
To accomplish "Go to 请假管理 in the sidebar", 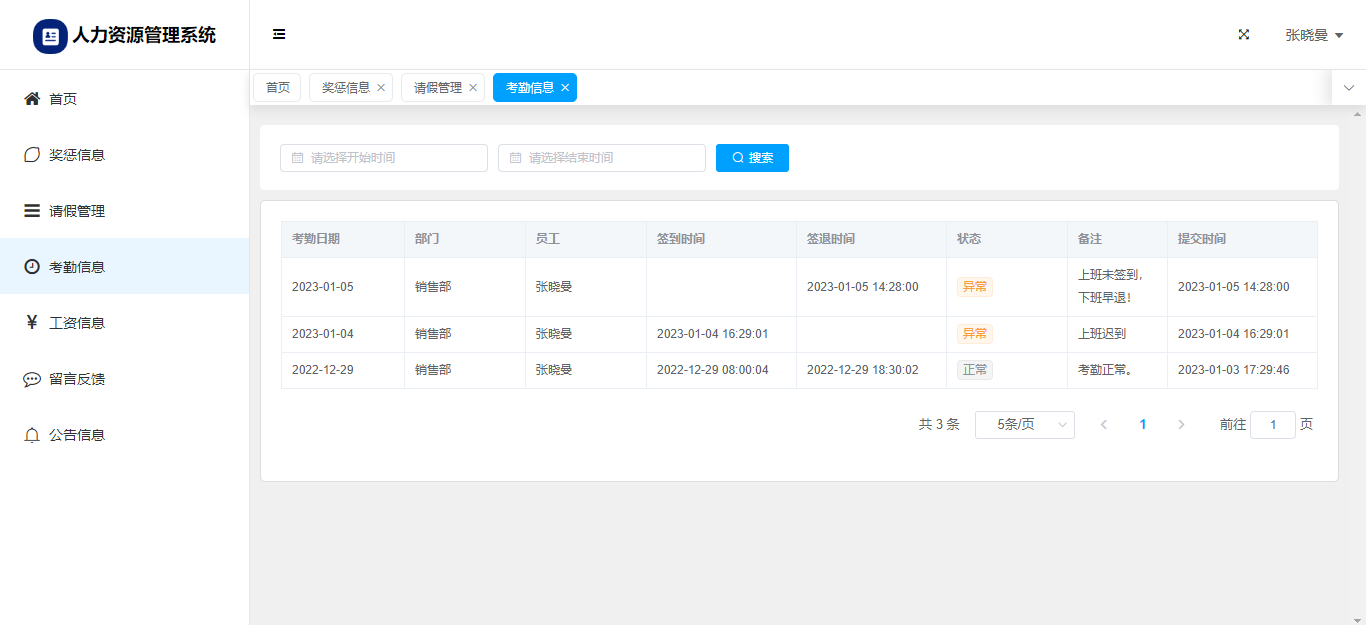I will tap(76, 211).
